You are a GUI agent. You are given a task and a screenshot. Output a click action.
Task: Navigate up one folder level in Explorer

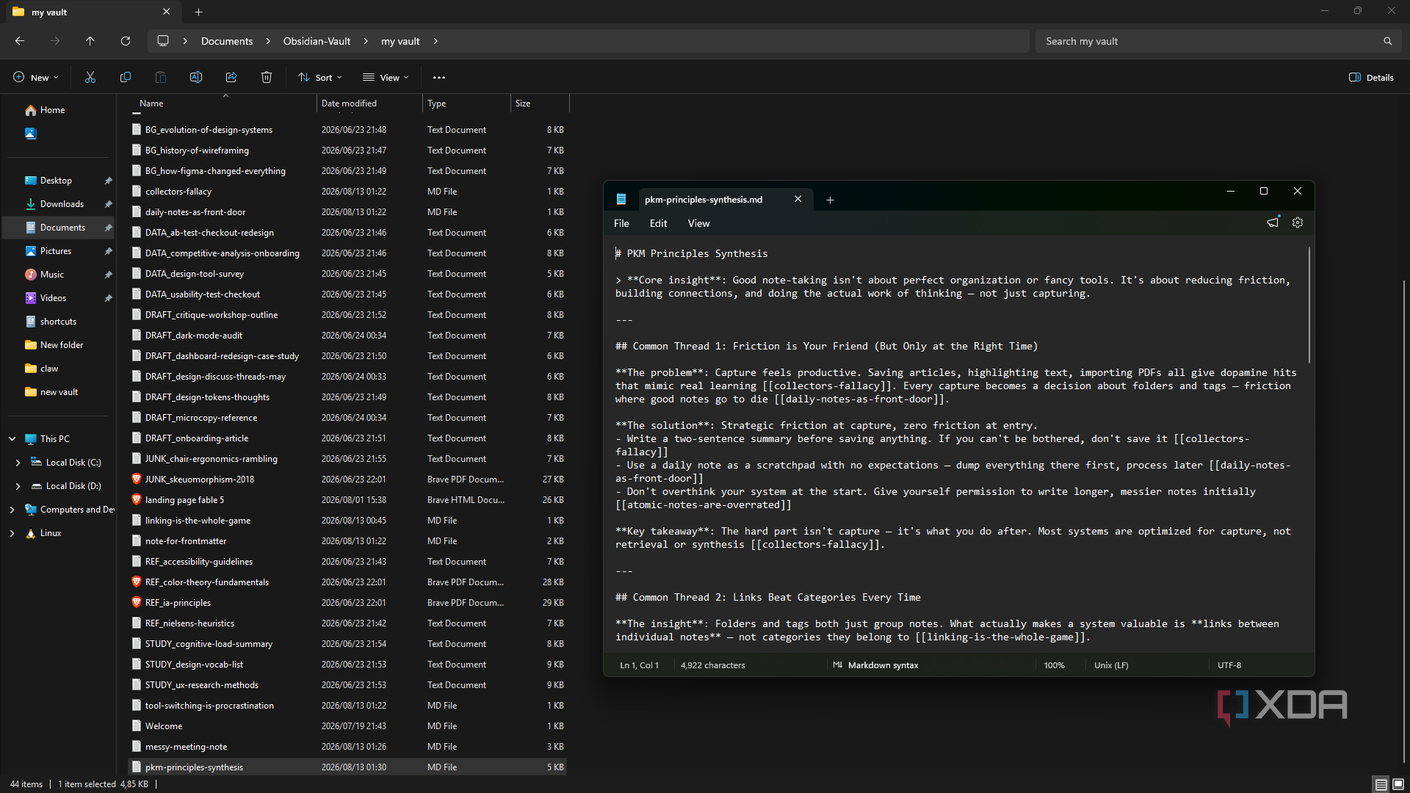pos(90,41)
